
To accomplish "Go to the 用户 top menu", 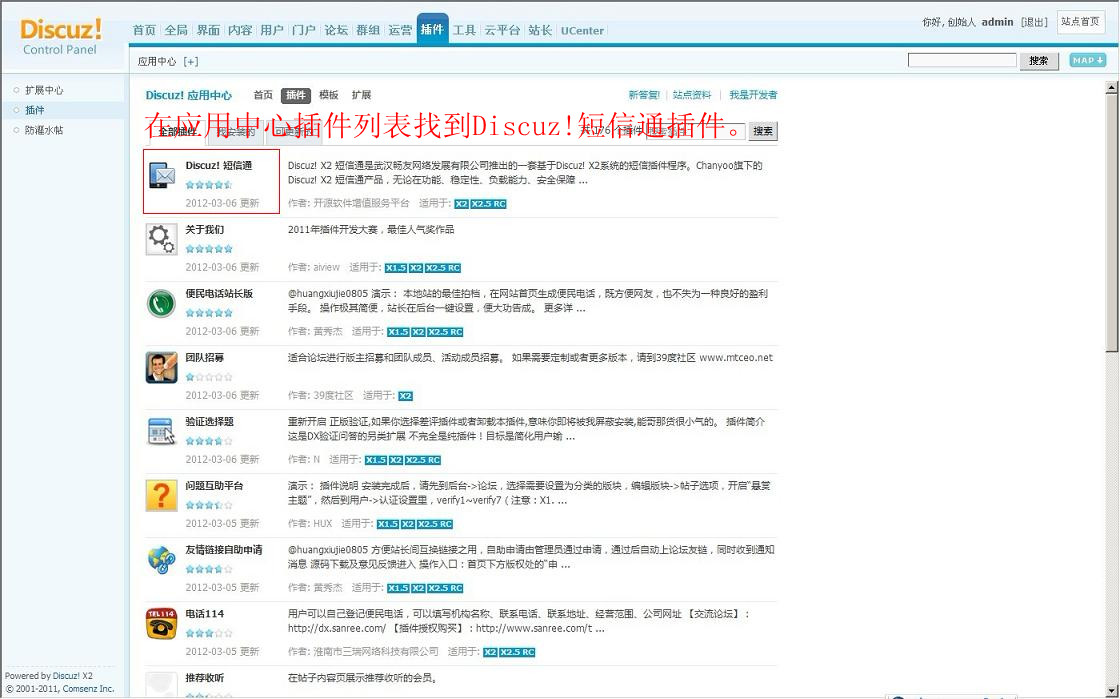I will (271, 30).
